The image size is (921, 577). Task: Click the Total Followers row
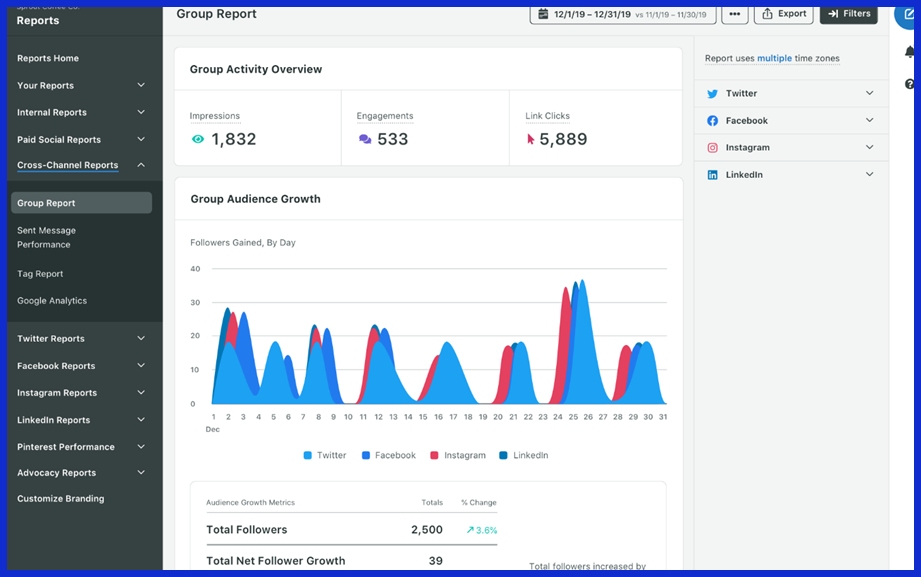[351, 529]
